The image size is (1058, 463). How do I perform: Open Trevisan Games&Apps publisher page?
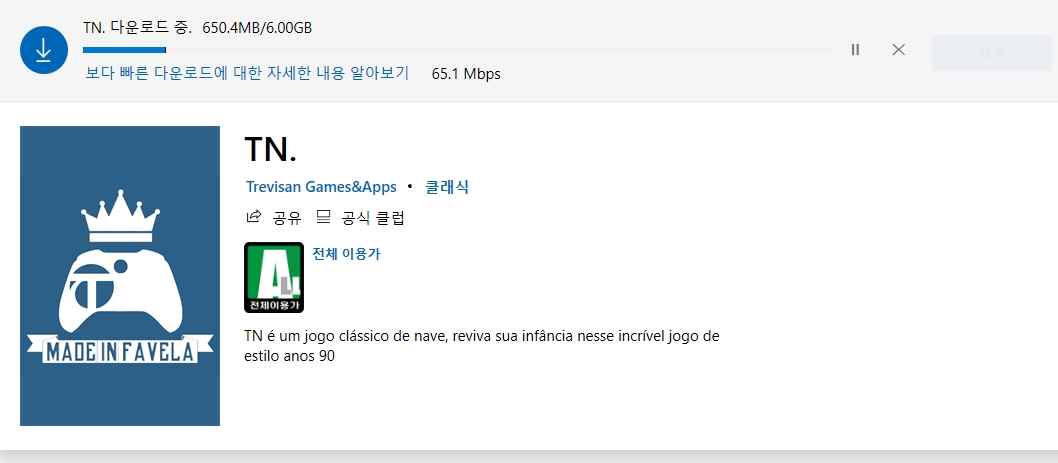(x=321, y=187)
